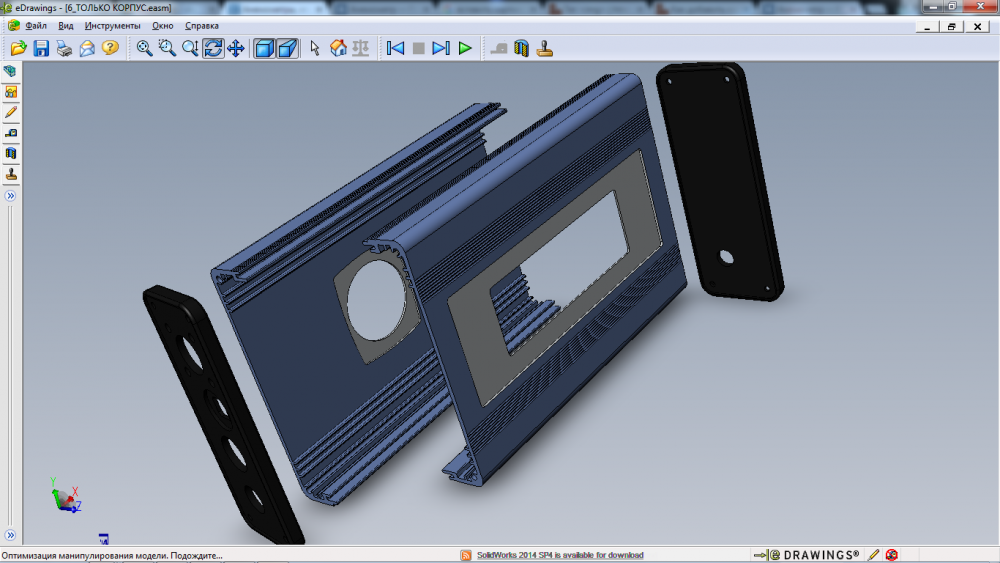Open Measure tape icon in left sidebar
The height and width of the screenshot is (563, 1000).
point(10,133)
